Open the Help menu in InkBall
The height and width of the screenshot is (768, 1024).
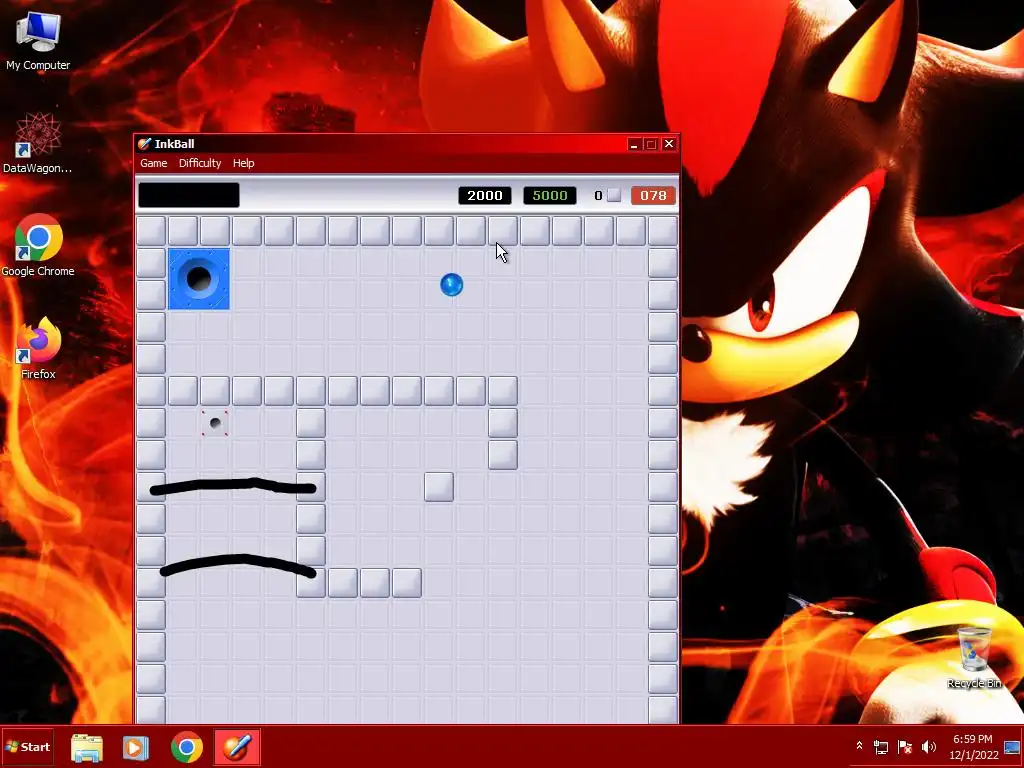[244, 163]
